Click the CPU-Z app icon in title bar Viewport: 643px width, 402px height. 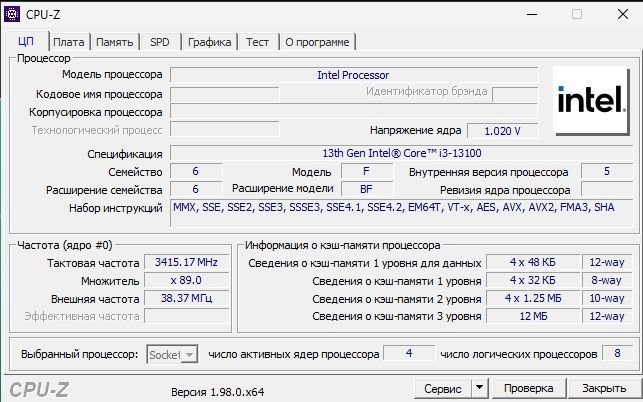tap(11, 14)
